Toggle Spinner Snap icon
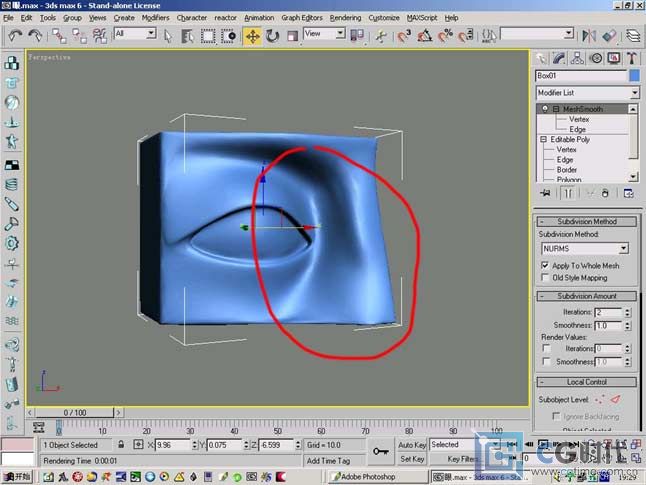 pyautogui.click(x=466, y=36)
